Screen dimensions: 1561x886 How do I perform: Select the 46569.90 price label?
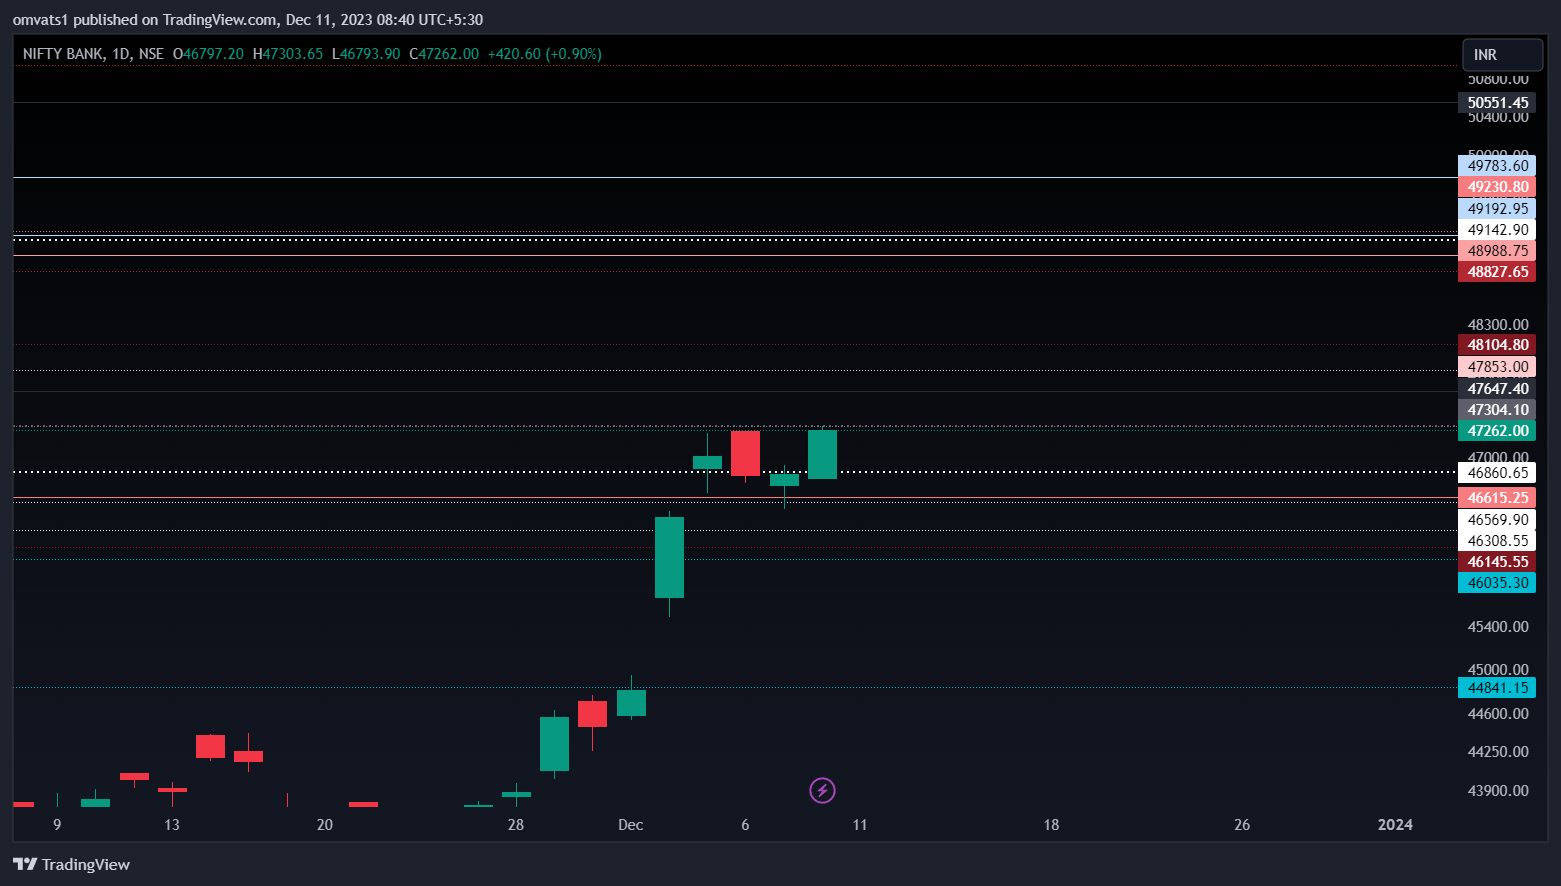coord(1497,520)
